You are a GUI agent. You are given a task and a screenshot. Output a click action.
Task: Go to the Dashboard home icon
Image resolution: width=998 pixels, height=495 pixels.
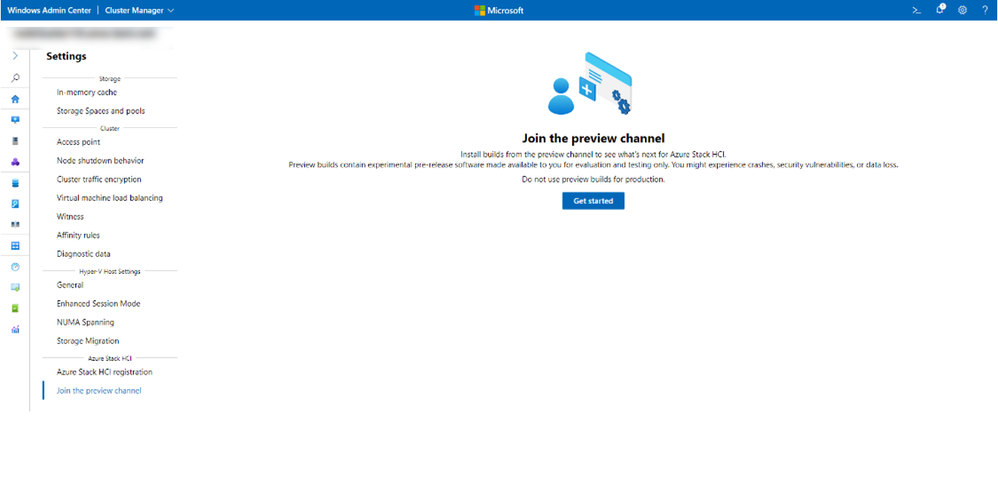click(15, 99)
